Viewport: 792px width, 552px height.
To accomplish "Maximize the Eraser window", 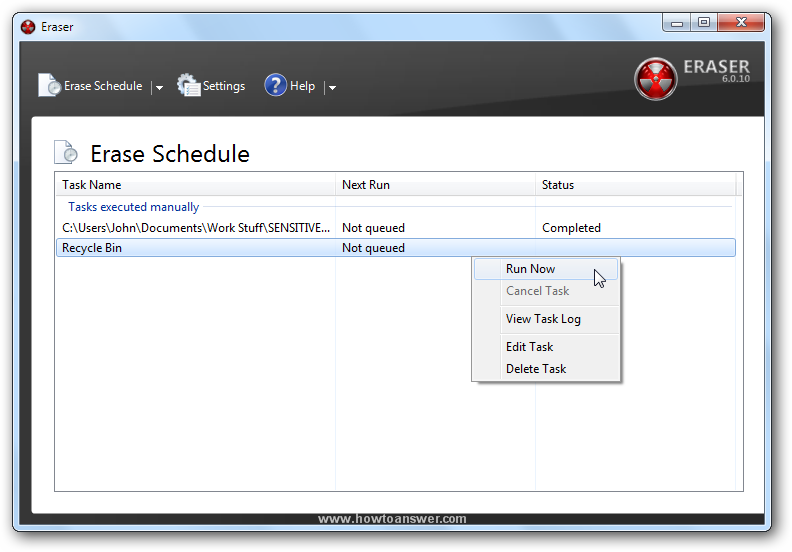I will [704, 22].
